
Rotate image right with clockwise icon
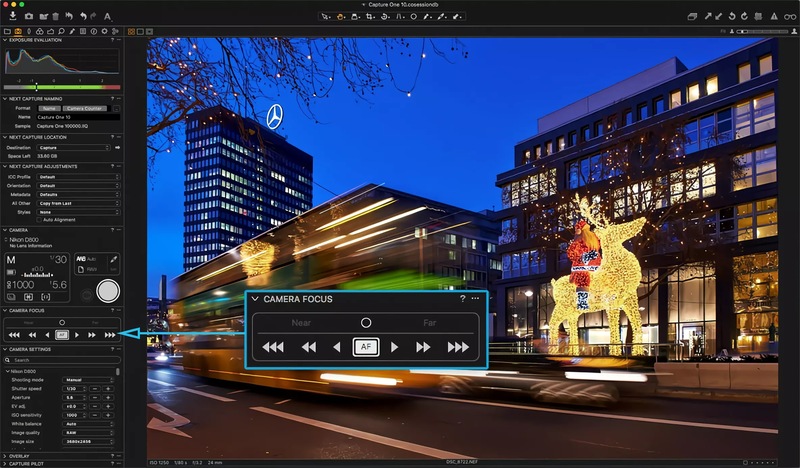[x=744, y=16]
